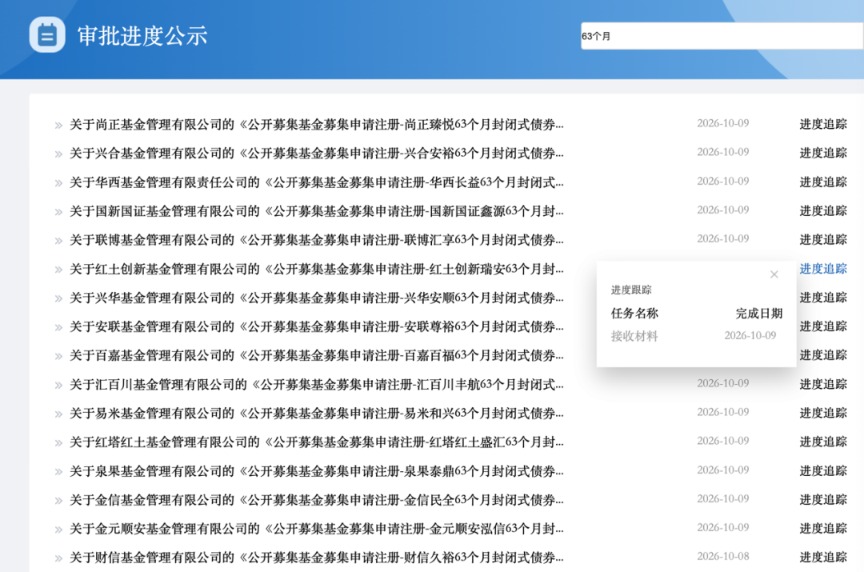This screenshot has height=572, width=864.
Task: Open the 财信基金 财信久裕63个月 entry
Action: (316, 558)
